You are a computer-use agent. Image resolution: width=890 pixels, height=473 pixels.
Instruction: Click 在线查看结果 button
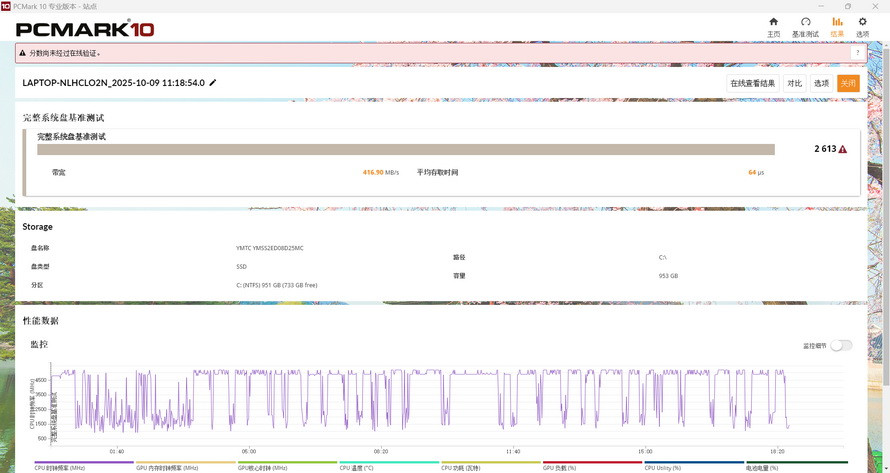pyautogui.click(x=752, y=83)
